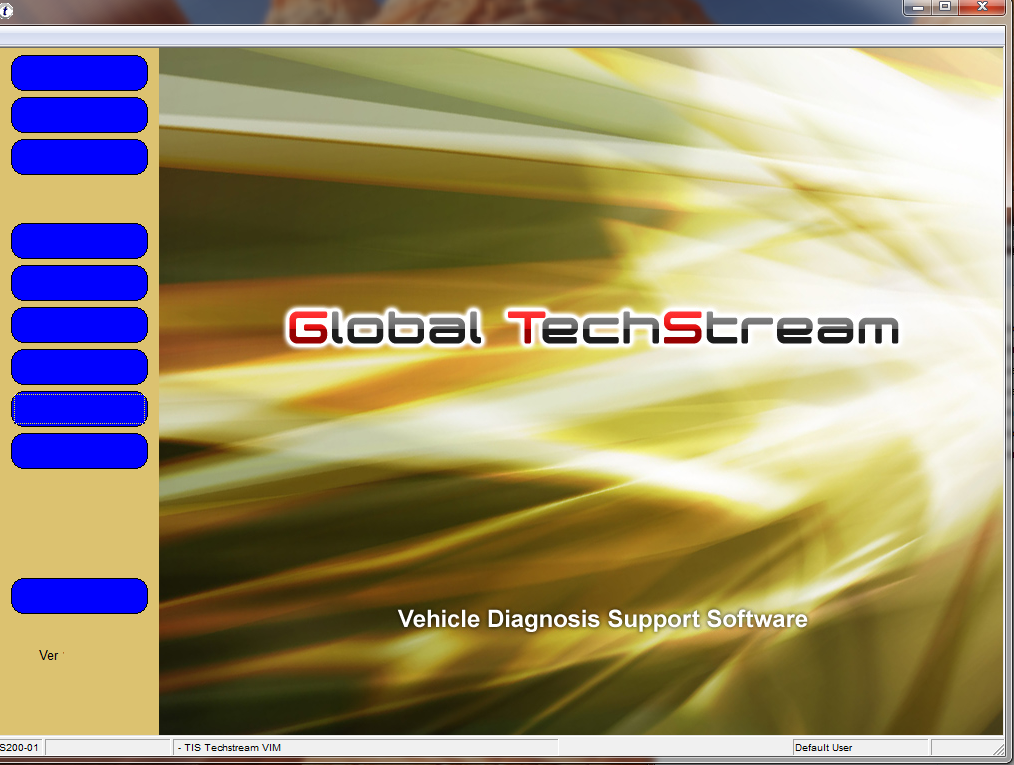Click the topmost blue sidebar button
This screenshot has width=1014, height=765.
click(x=80, y=72)
